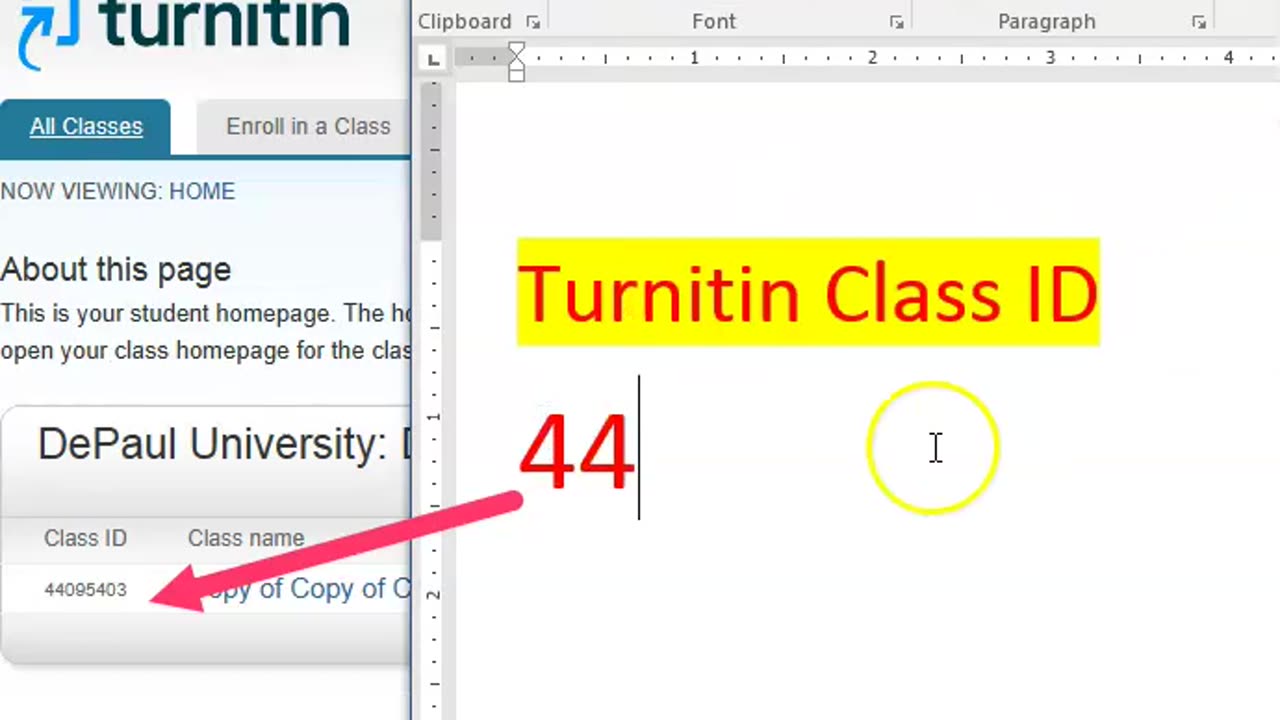The image size is (1280, 720).
Task: Click class ID 44095403 in the table
Action: tap(85, 590)
